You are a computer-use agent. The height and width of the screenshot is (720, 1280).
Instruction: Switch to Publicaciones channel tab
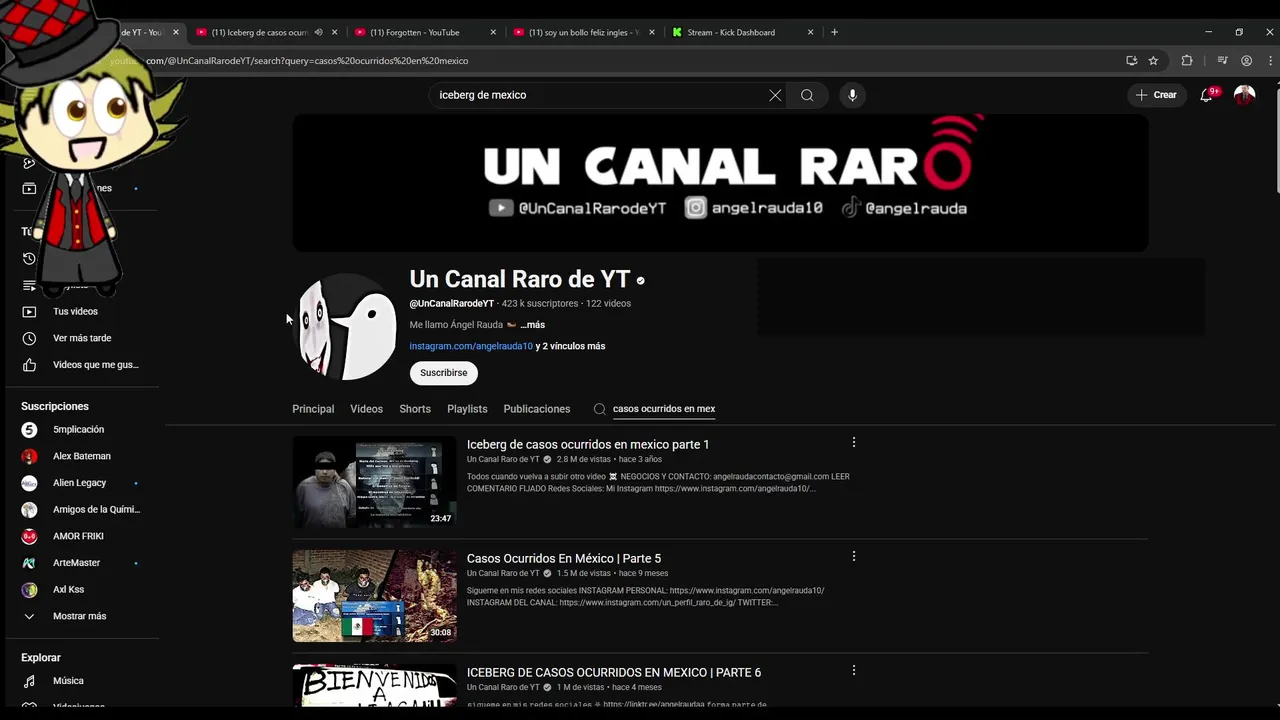click(x=537, y=409)
